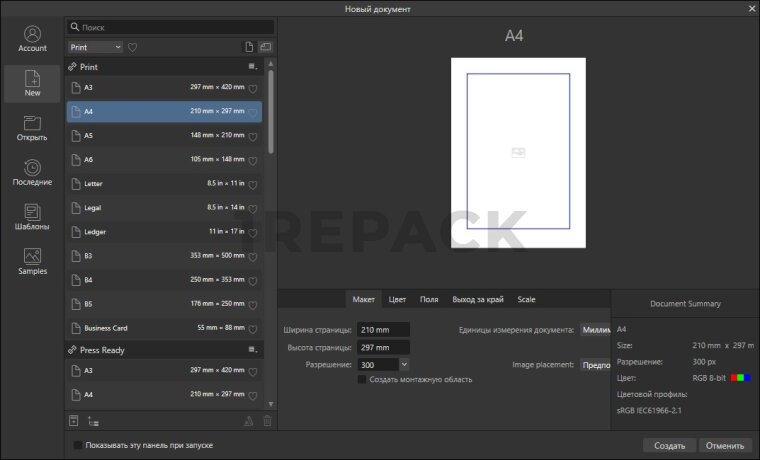
Task: Switch to portrait page orientation icon
Action: (x=249, y=47)
